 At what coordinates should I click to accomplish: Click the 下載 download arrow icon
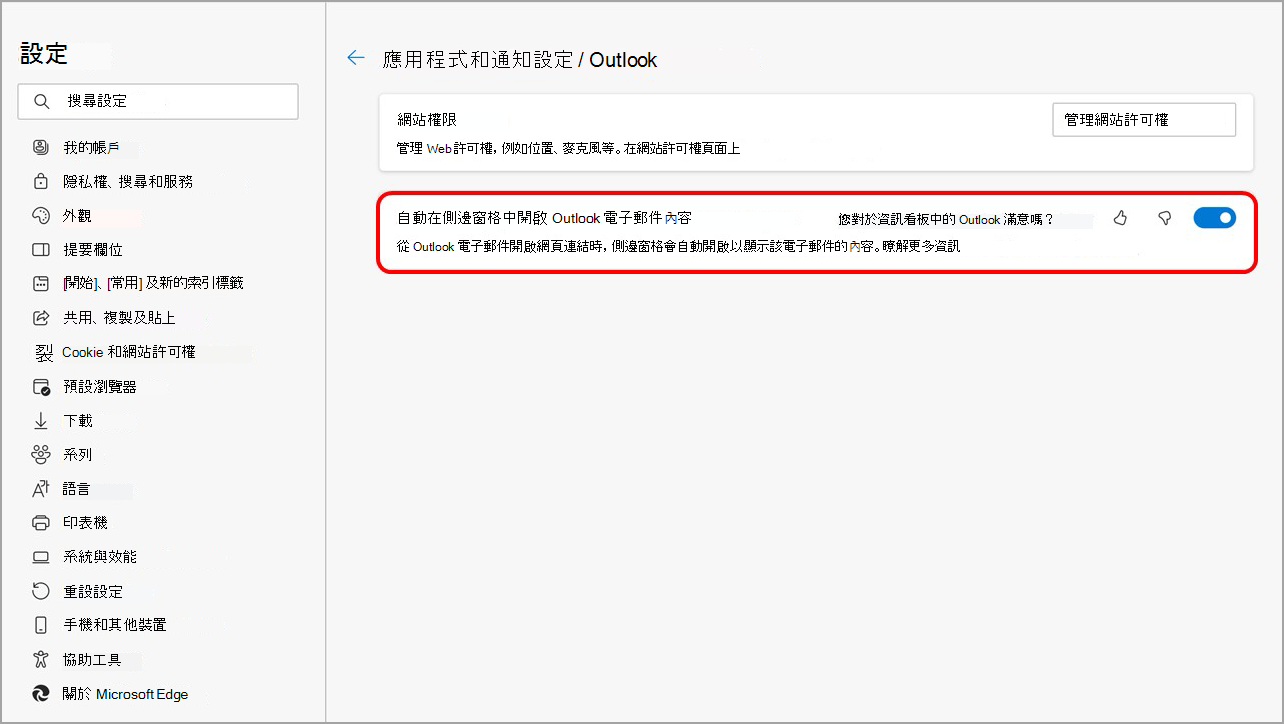tap(41, 420)
